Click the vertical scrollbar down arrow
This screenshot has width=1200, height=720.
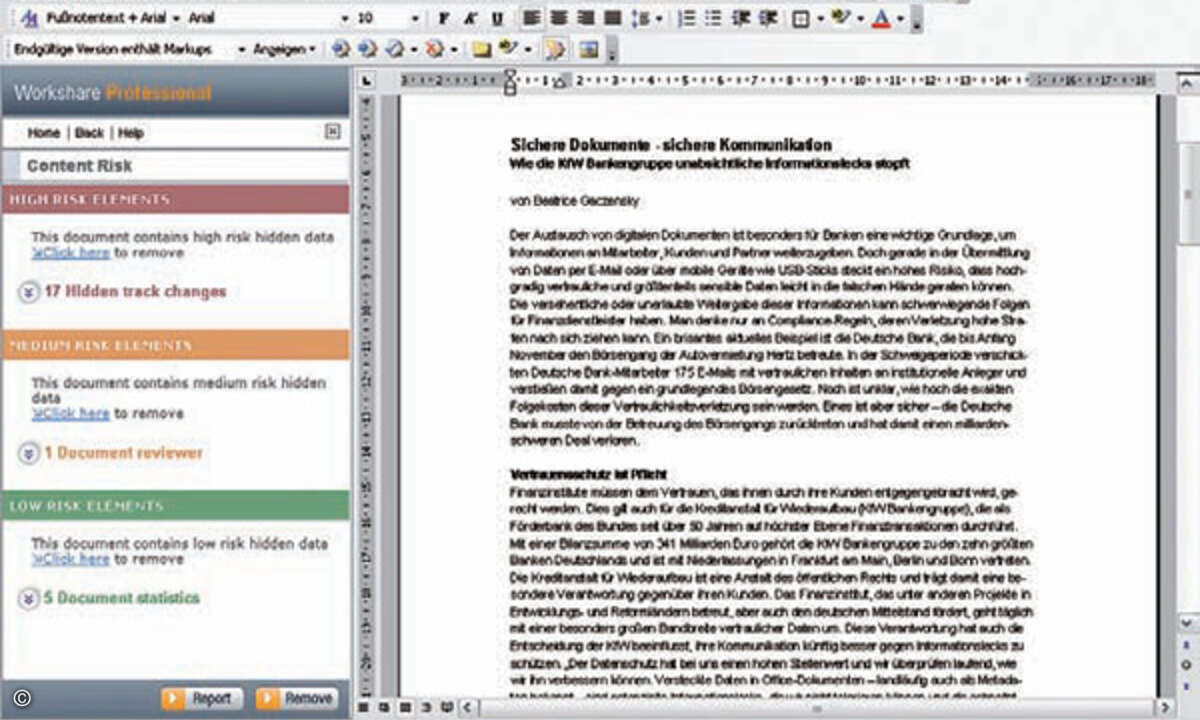tap(1188, 624)
